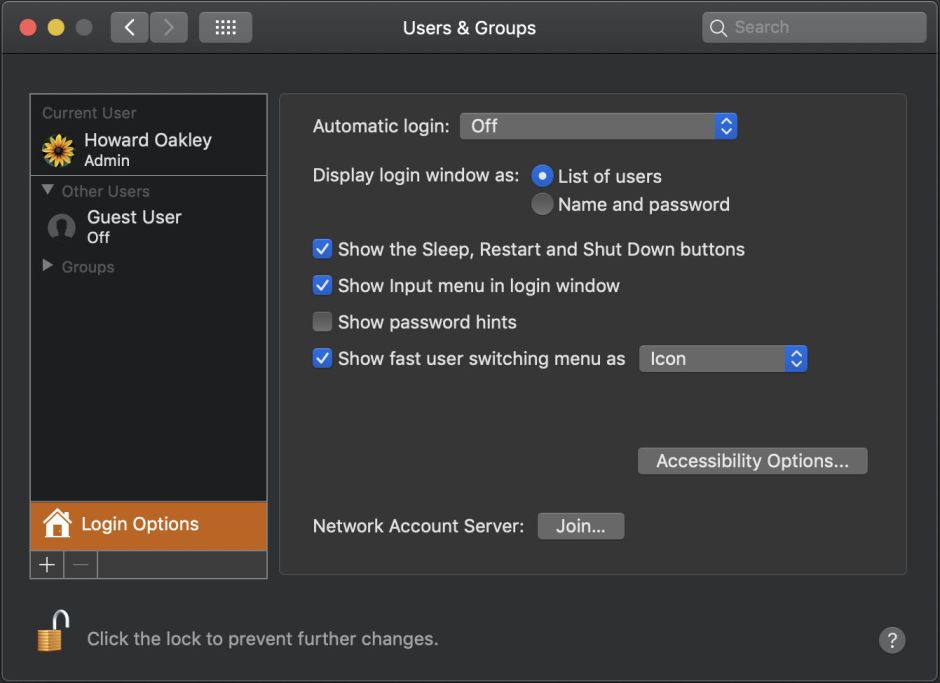Open the fast user switching Icon dropdown
Viewport: 940px width, 683px height.
pyautogui.click(x=722, y=359)
